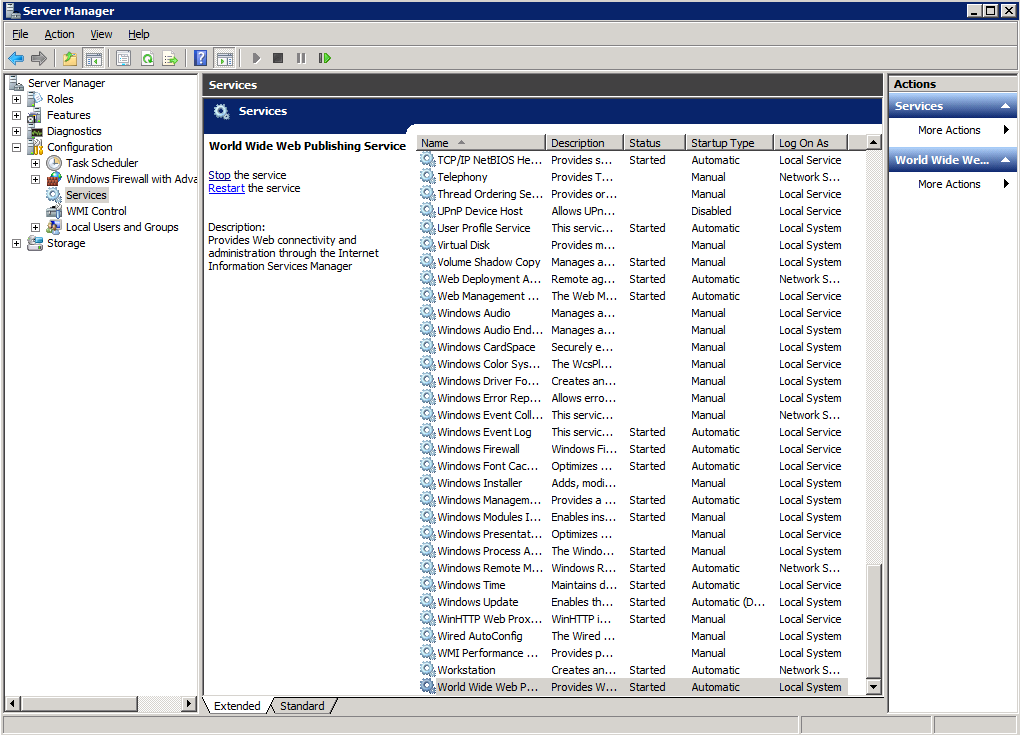
Task: Collapse the Configuration tree node
Action: coord(16,148)
